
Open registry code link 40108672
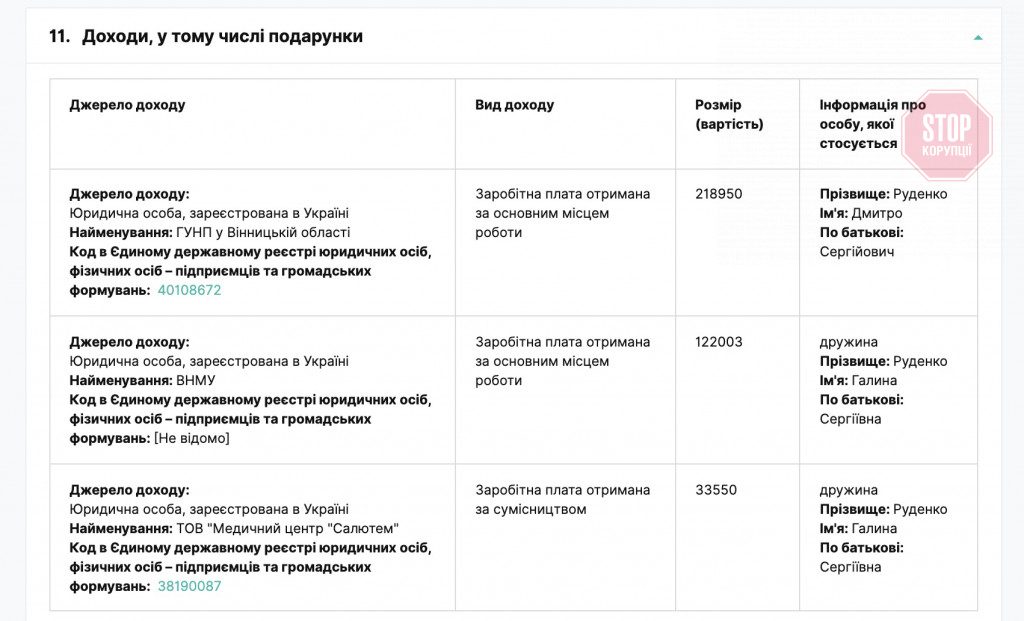(189, 290)
